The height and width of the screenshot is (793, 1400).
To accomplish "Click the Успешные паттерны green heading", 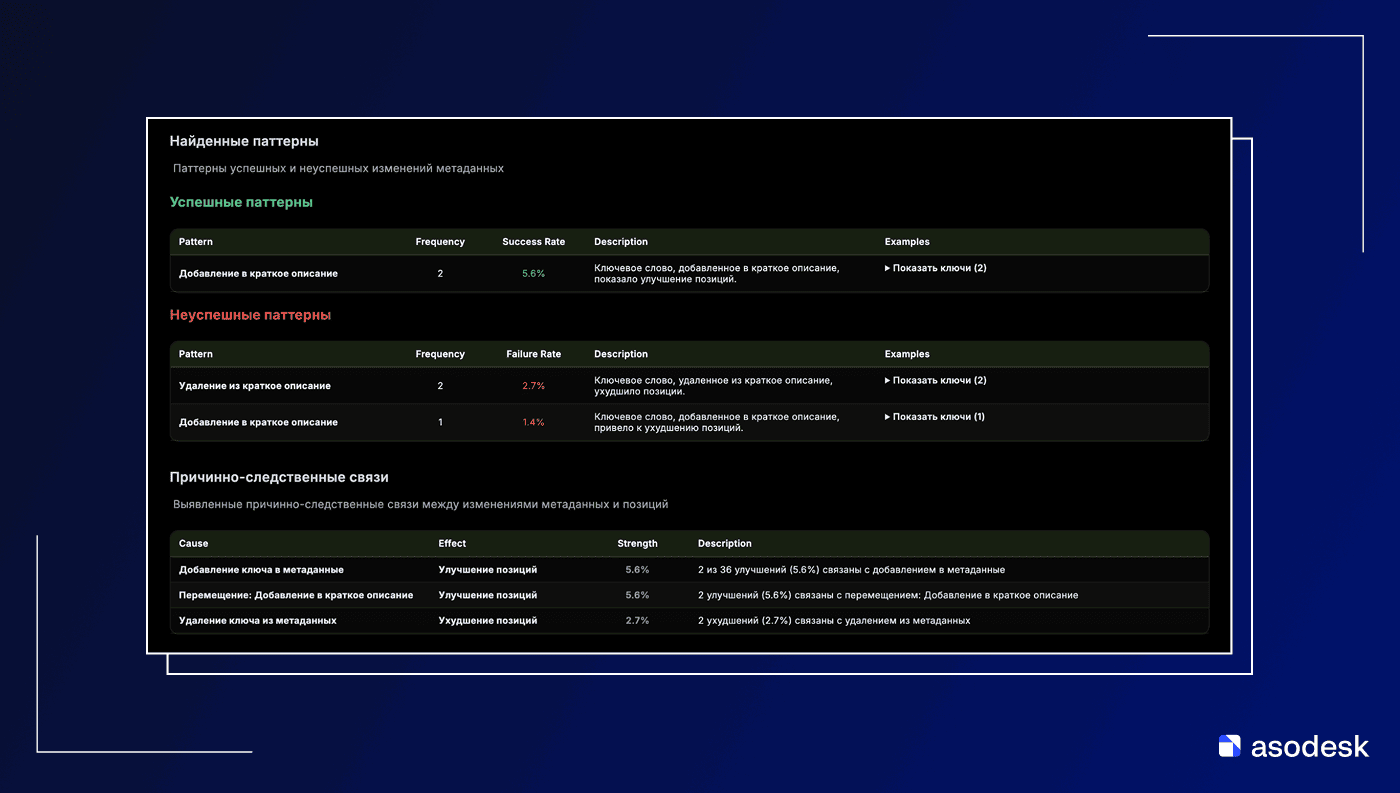I will click(241, 202).
